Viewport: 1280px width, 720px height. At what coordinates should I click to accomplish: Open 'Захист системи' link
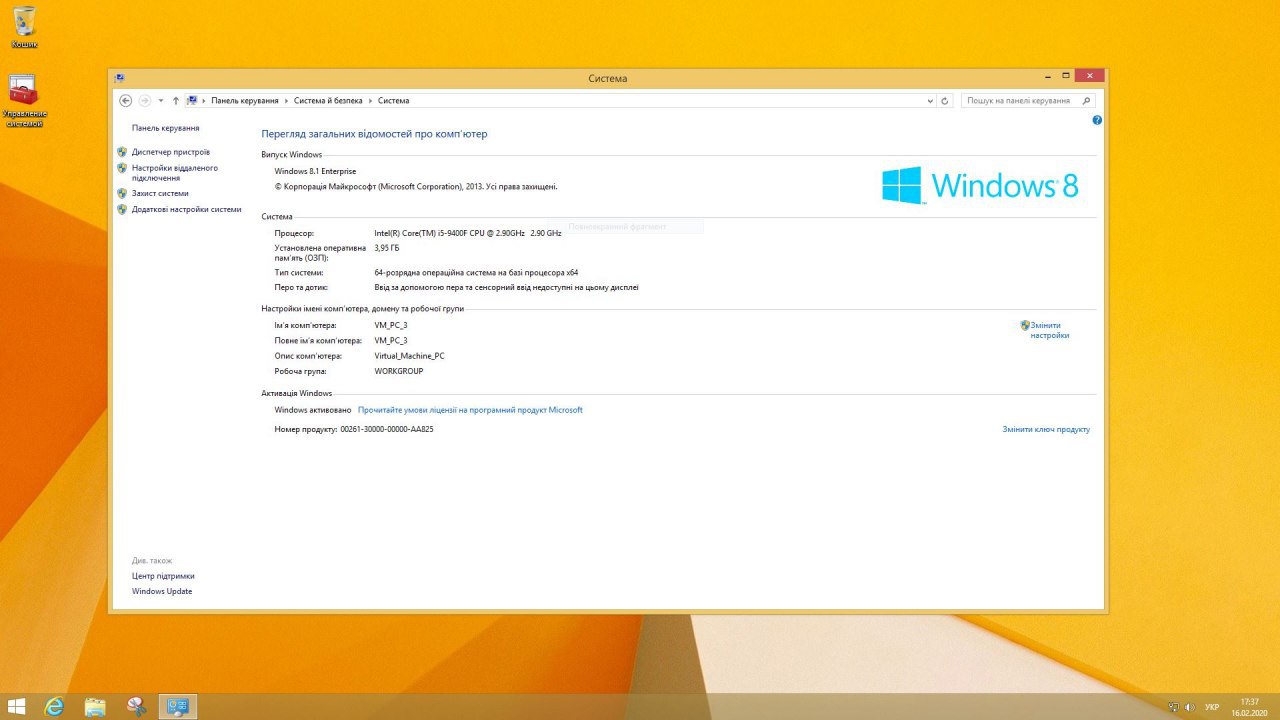pos(160,193)
